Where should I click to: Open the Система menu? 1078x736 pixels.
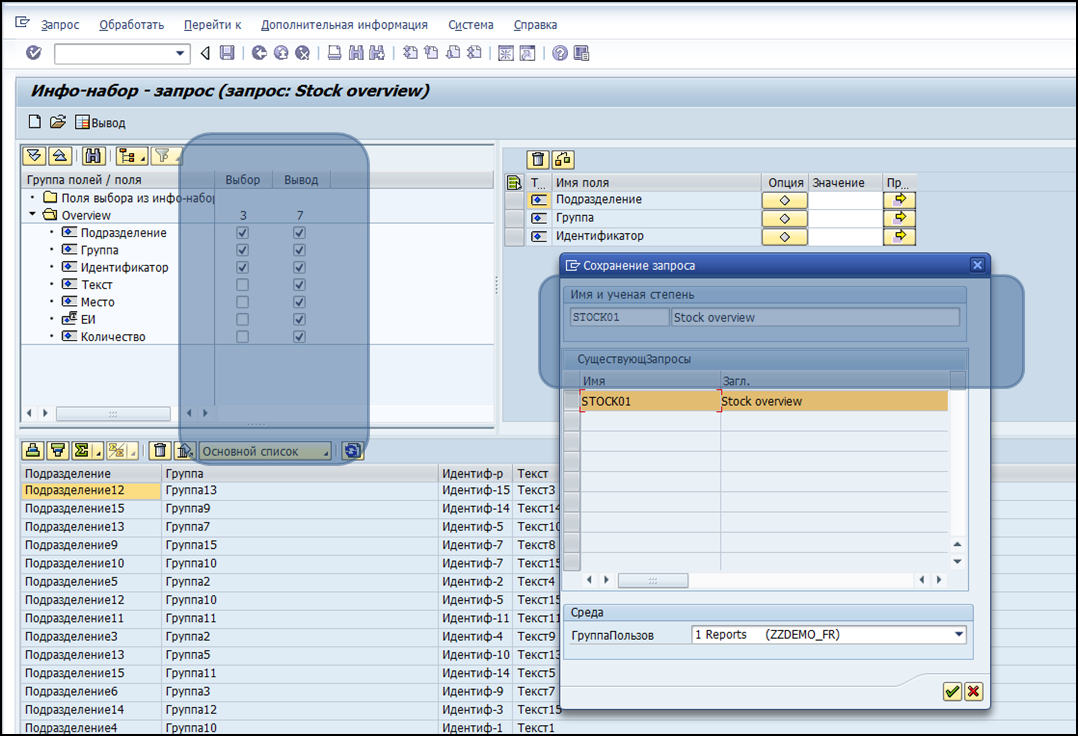[x=470, y=25]
